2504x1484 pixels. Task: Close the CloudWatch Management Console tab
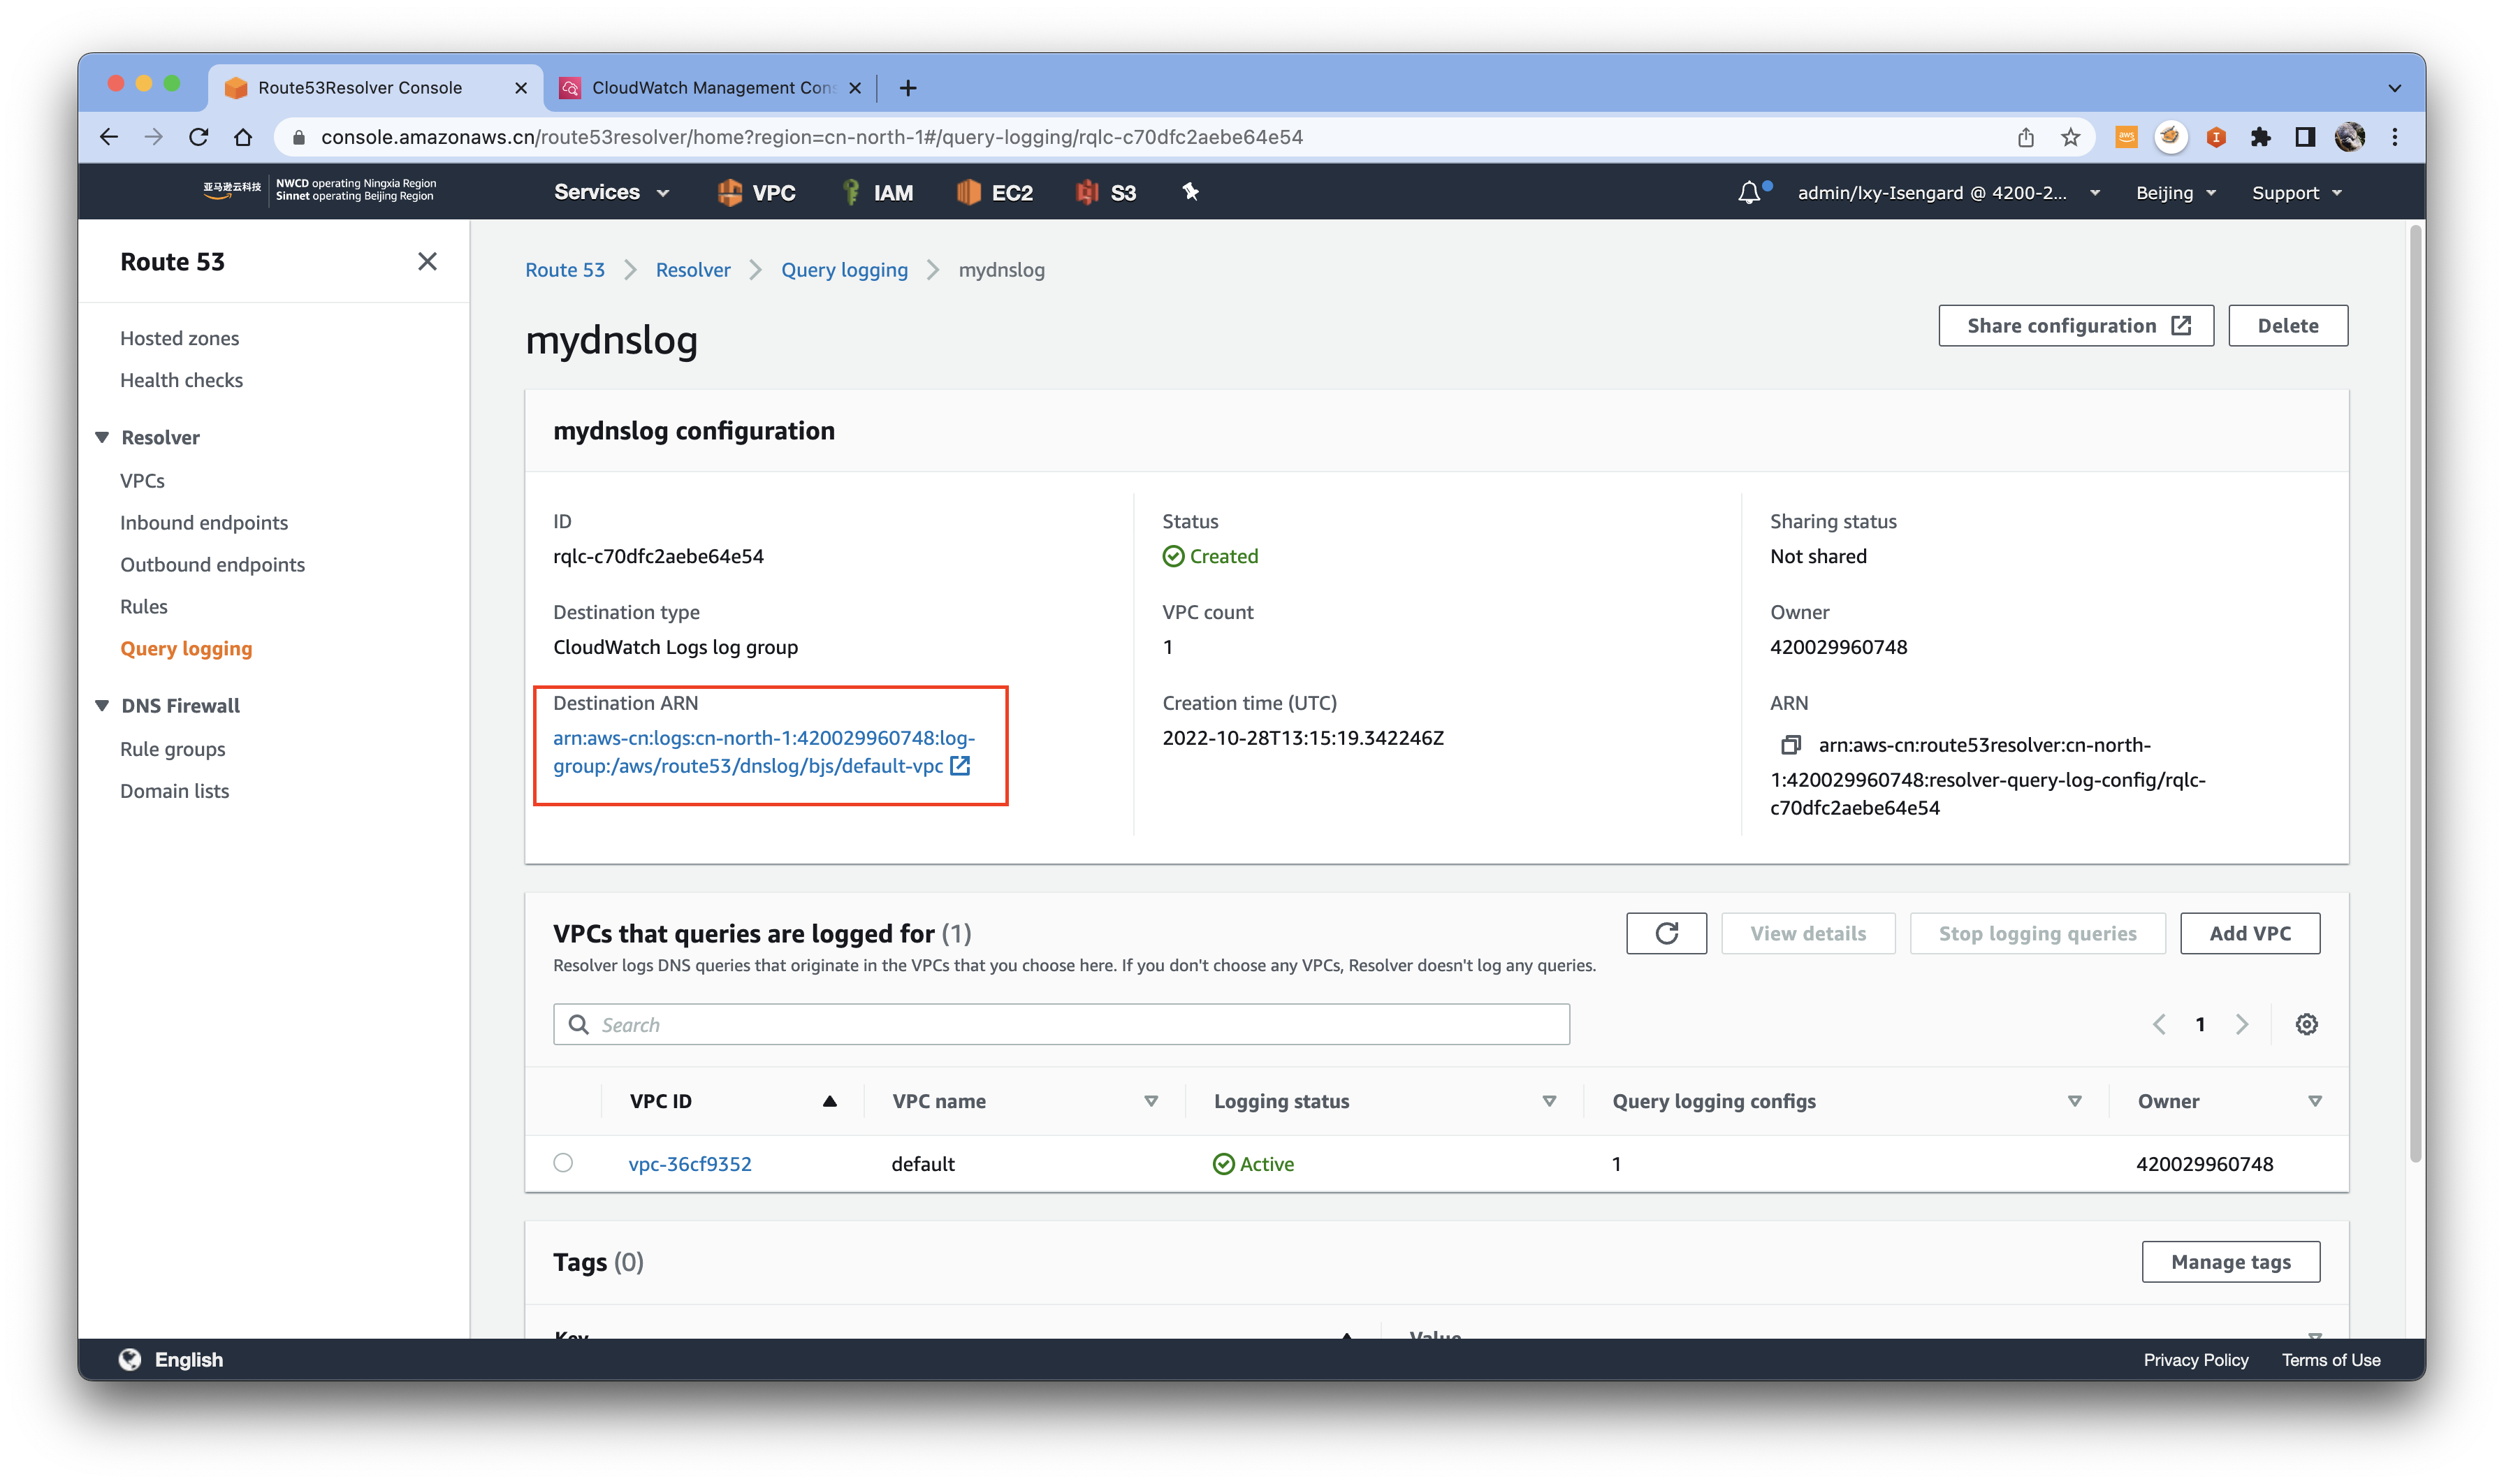coord(854,88)
